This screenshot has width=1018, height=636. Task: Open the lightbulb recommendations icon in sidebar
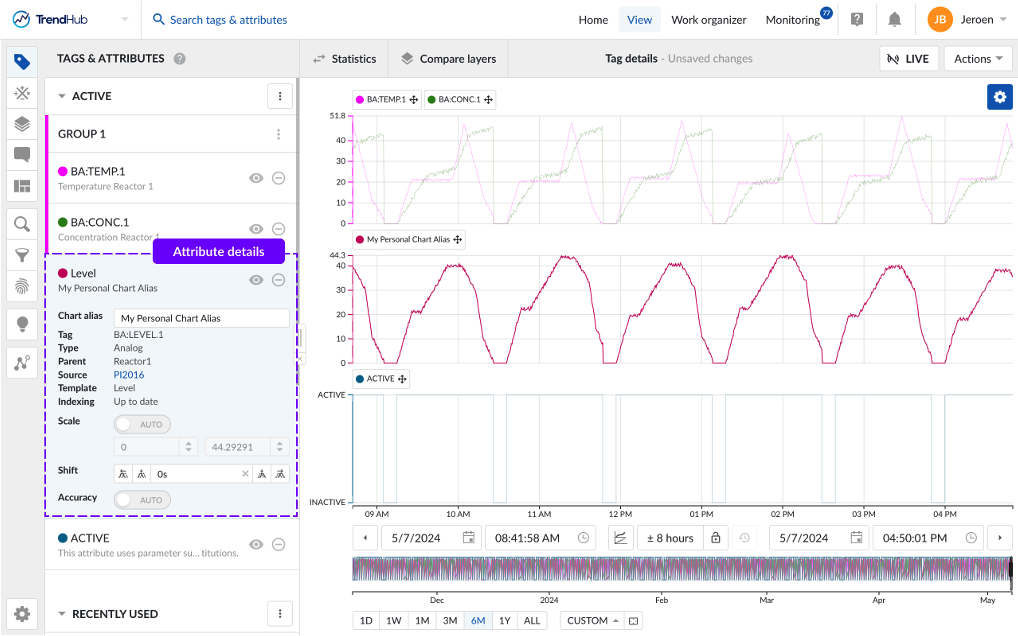point(22,324)
